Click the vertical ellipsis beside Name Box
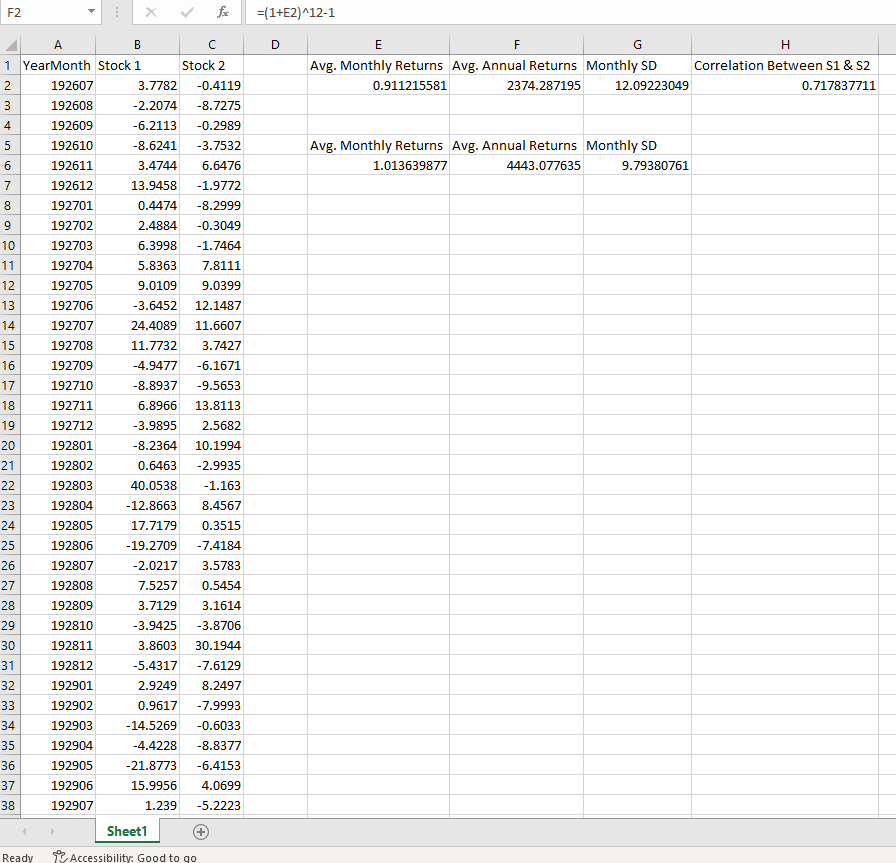The width and height of the screenshot is (896, 863). 117,13
